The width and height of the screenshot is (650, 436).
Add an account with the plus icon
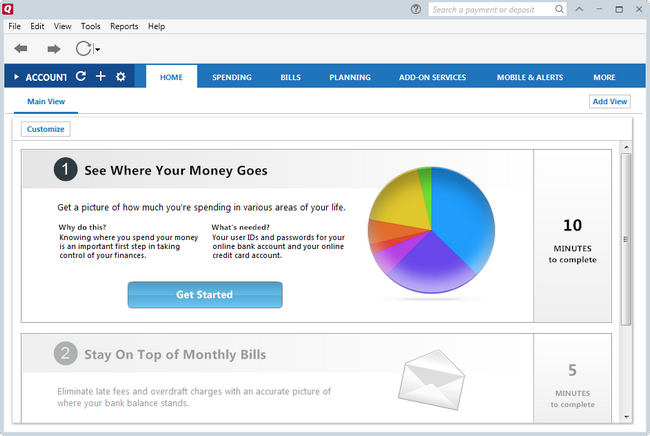100,76
